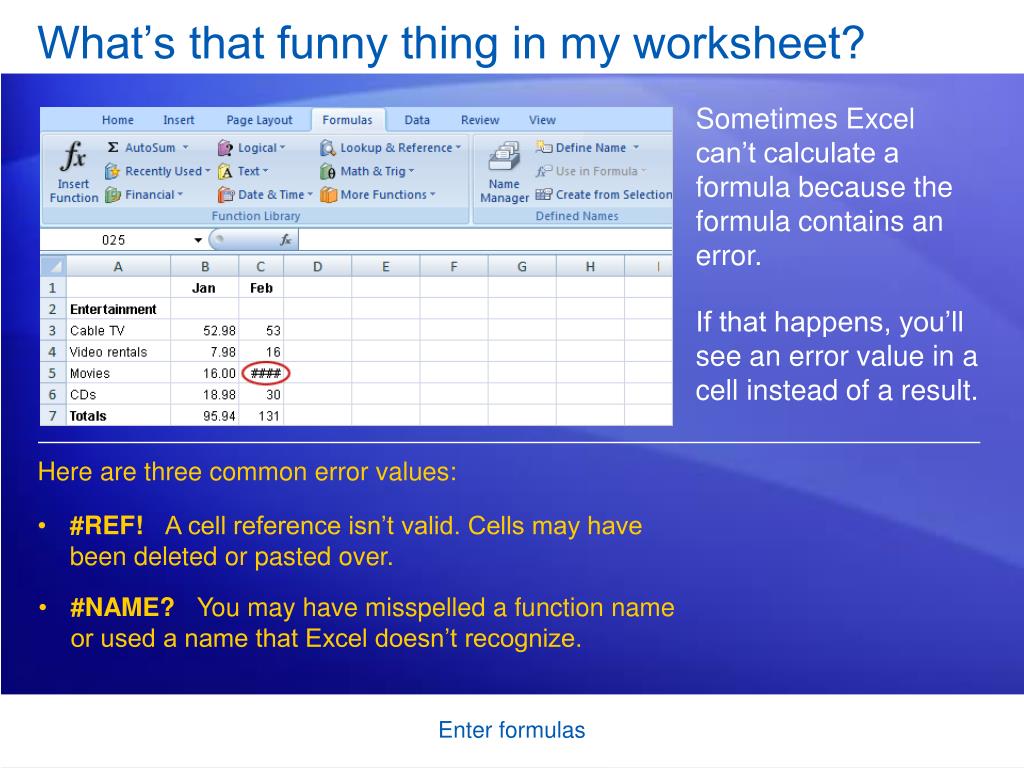This screenshot has width=1024, height=768.
Task: Click the 7.98 value cell
Action: click(x=204, y=352)
